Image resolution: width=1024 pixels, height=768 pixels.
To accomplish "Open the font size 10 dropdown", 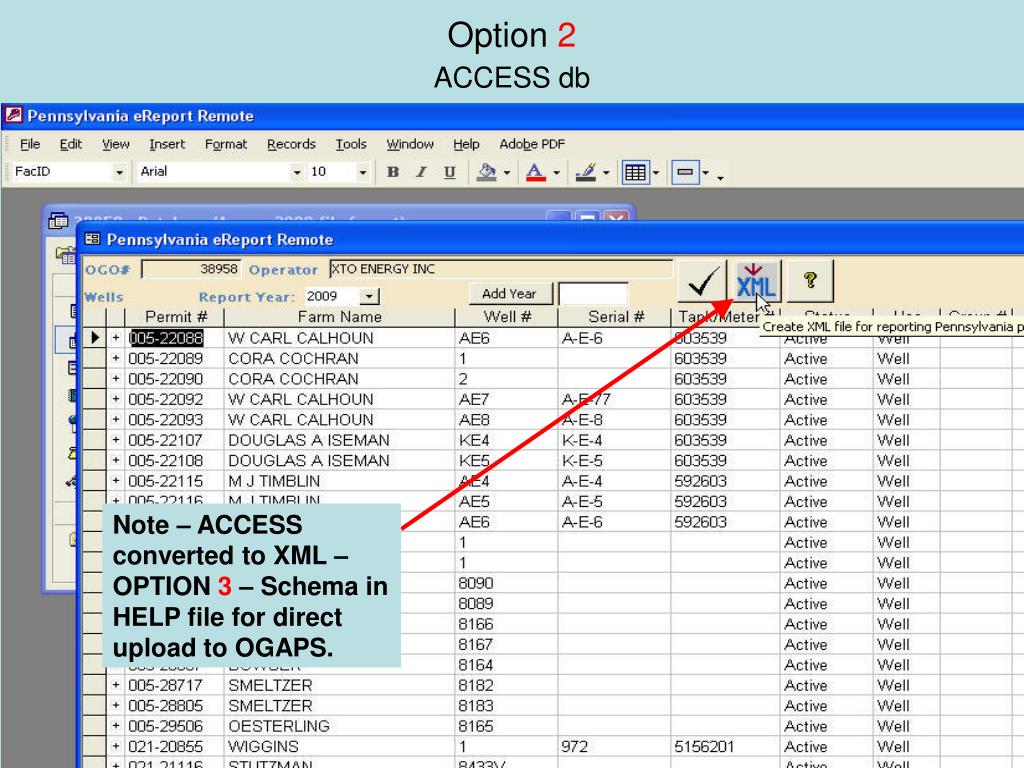I will click(x=362, y=172).
